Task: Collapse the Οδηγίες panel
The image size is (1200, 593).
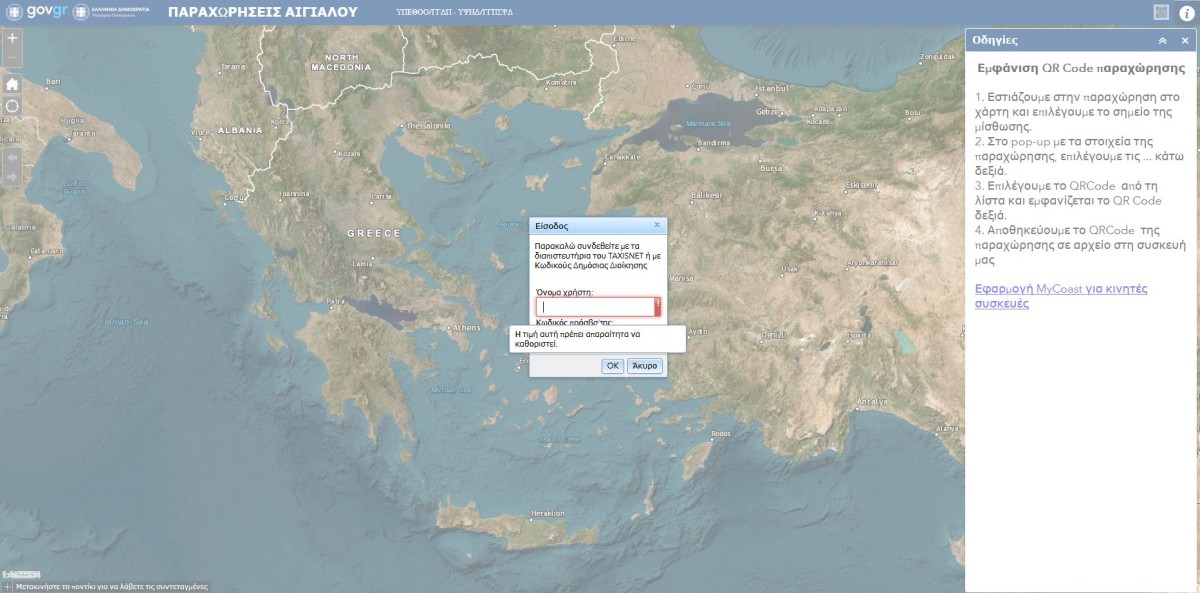Action: (1162, 41)
